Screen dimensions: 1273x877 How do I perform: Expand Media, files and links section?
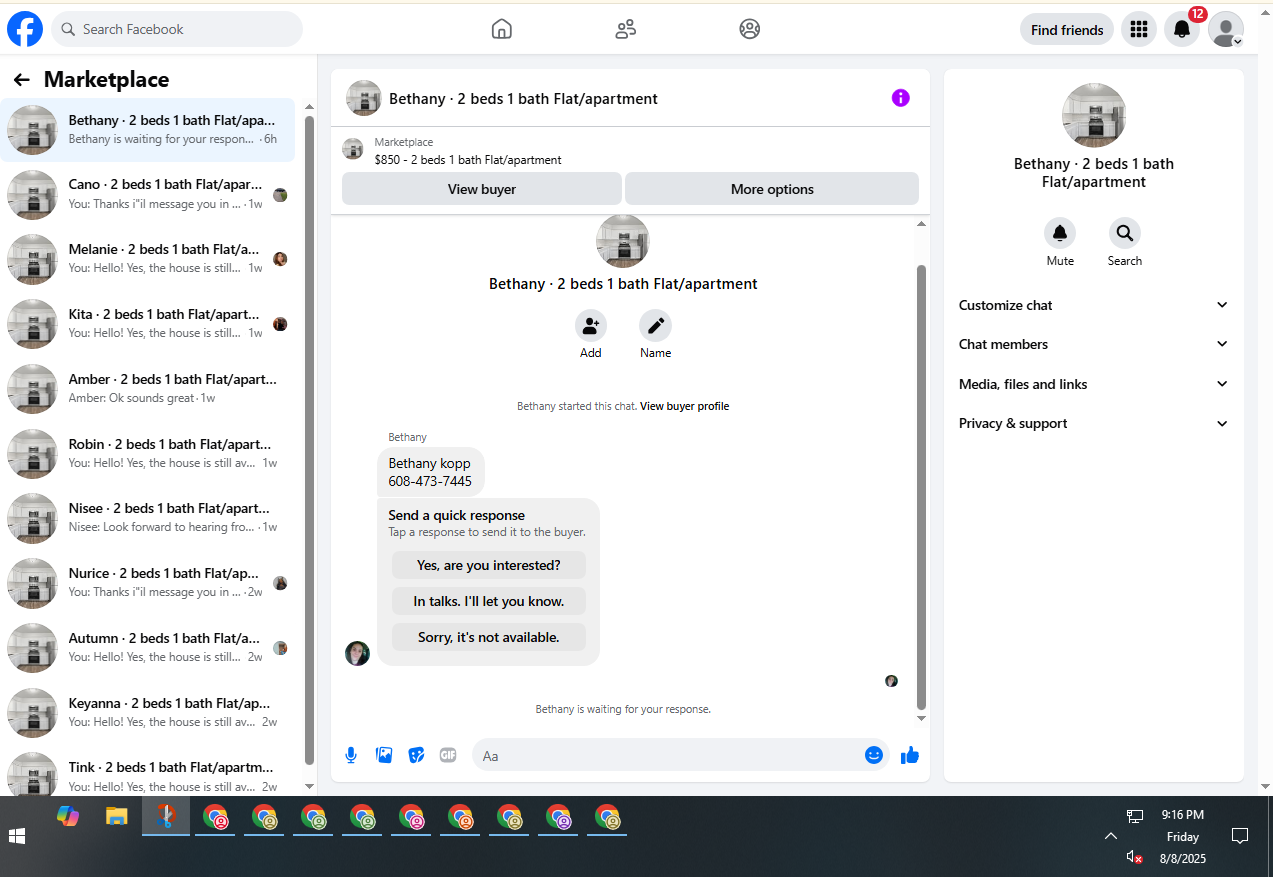point(1094,384)
